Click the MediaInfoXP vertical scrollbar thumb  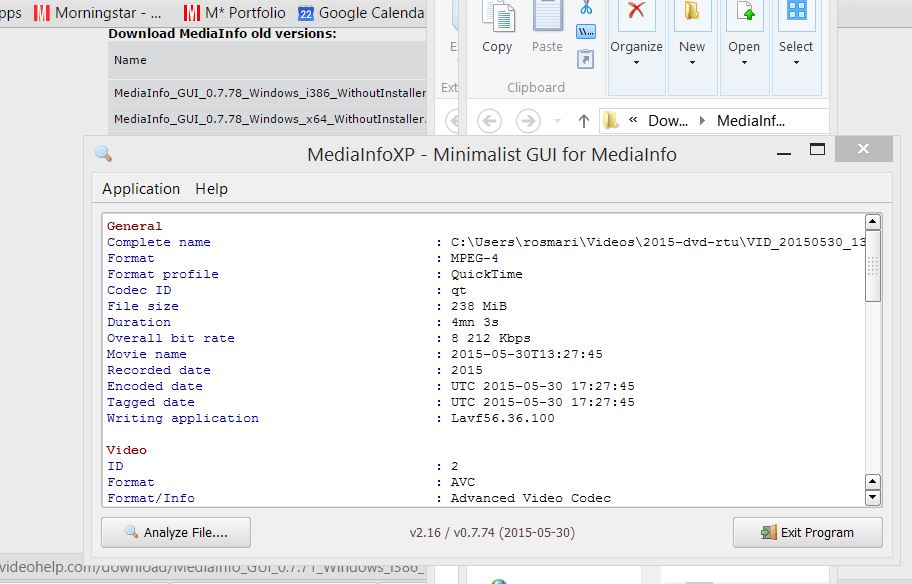click(872, 266)
